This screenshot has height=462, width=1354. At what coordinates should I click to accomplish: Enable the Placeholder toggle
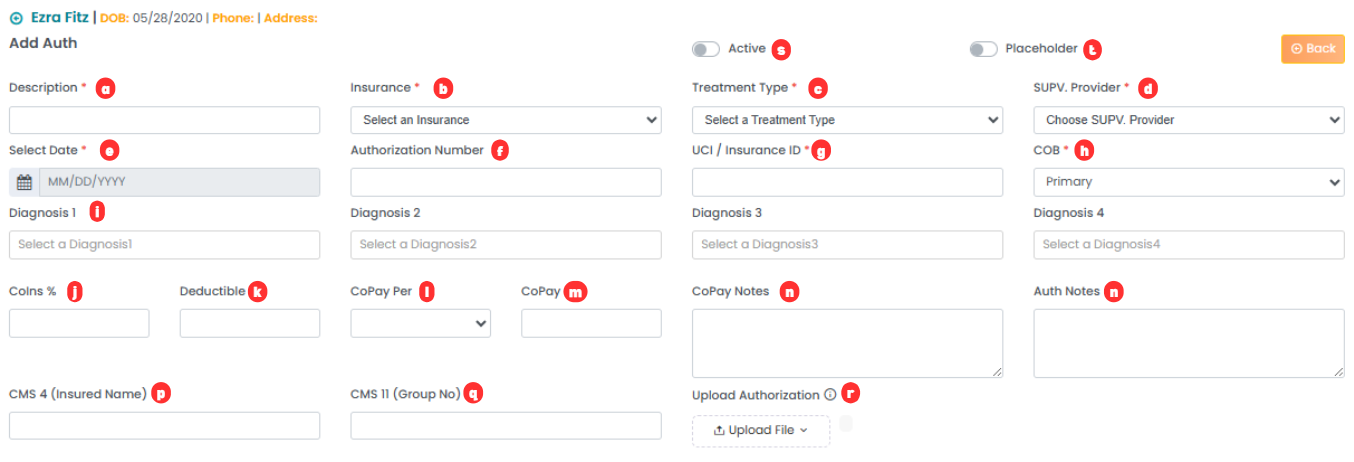pos(983,49)
